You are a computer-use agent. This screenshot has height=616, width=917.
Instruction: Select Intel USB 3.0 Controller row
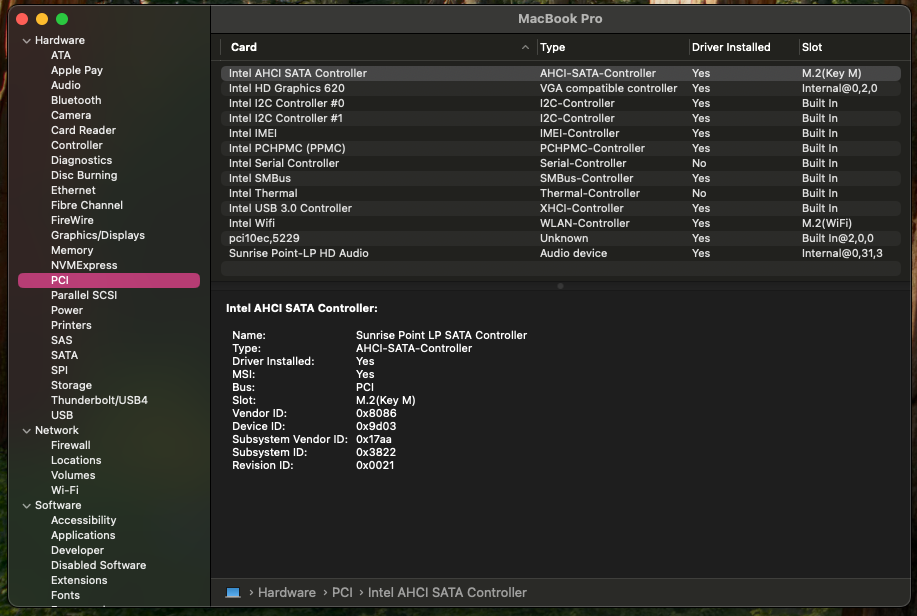pyautogui.click(x=560, y=208)
